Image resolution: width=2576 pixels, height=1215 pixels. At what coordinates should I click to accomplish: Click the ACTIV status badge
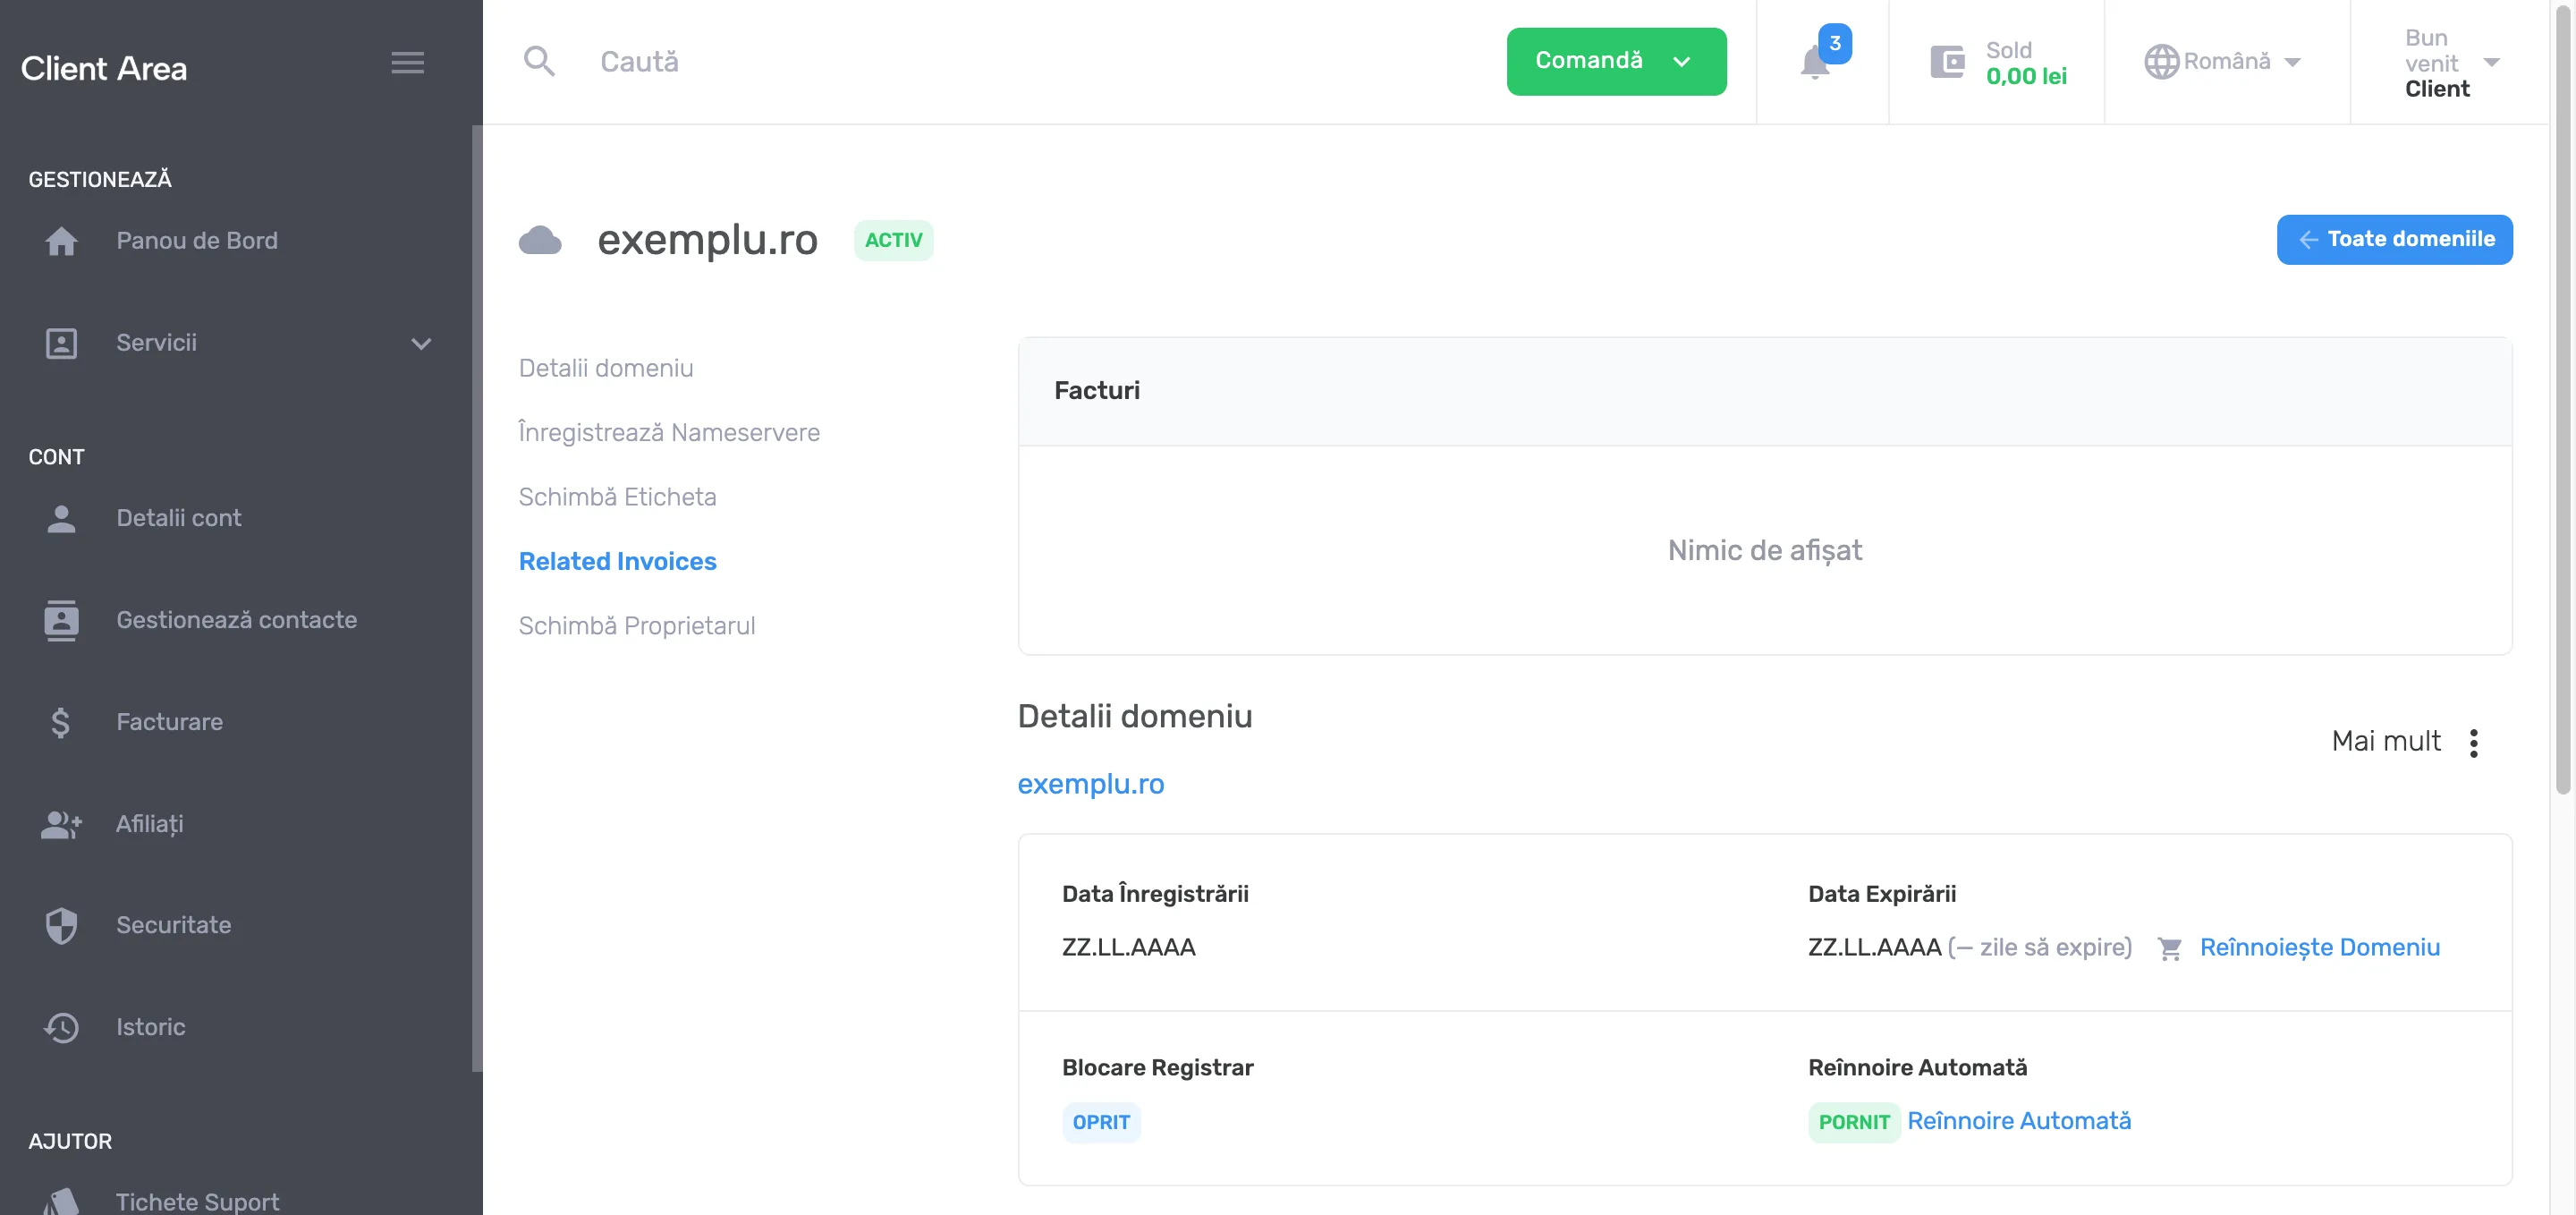click(x=893, y=240)
